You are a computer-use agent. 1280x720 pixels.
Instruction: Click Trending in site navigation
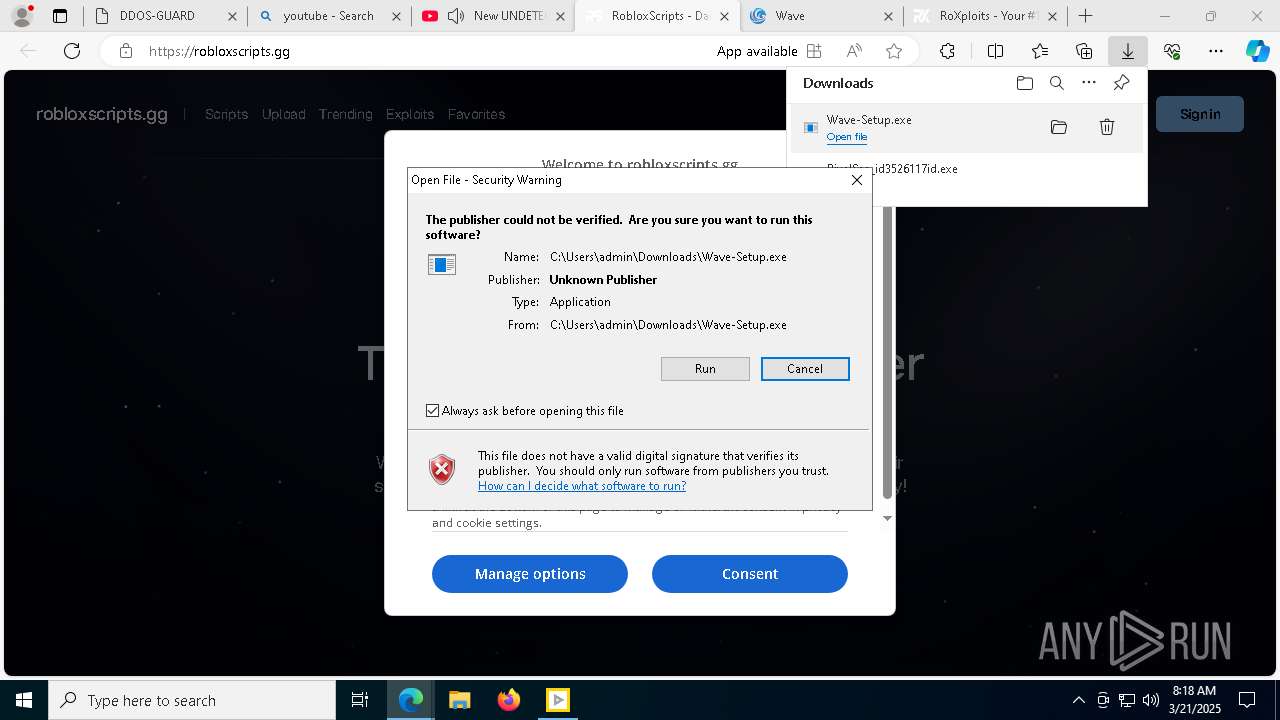coord(345,114)
